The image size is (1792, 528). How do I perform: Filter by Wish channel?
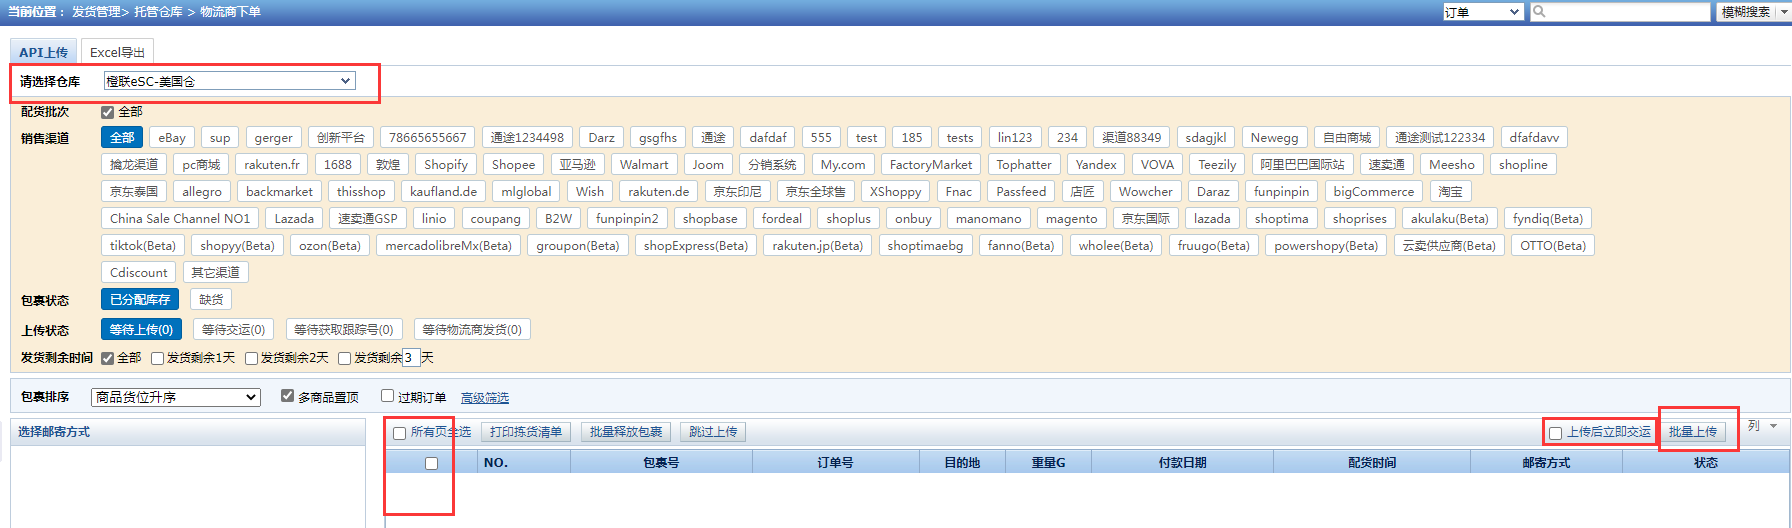(x=590, y=191)
